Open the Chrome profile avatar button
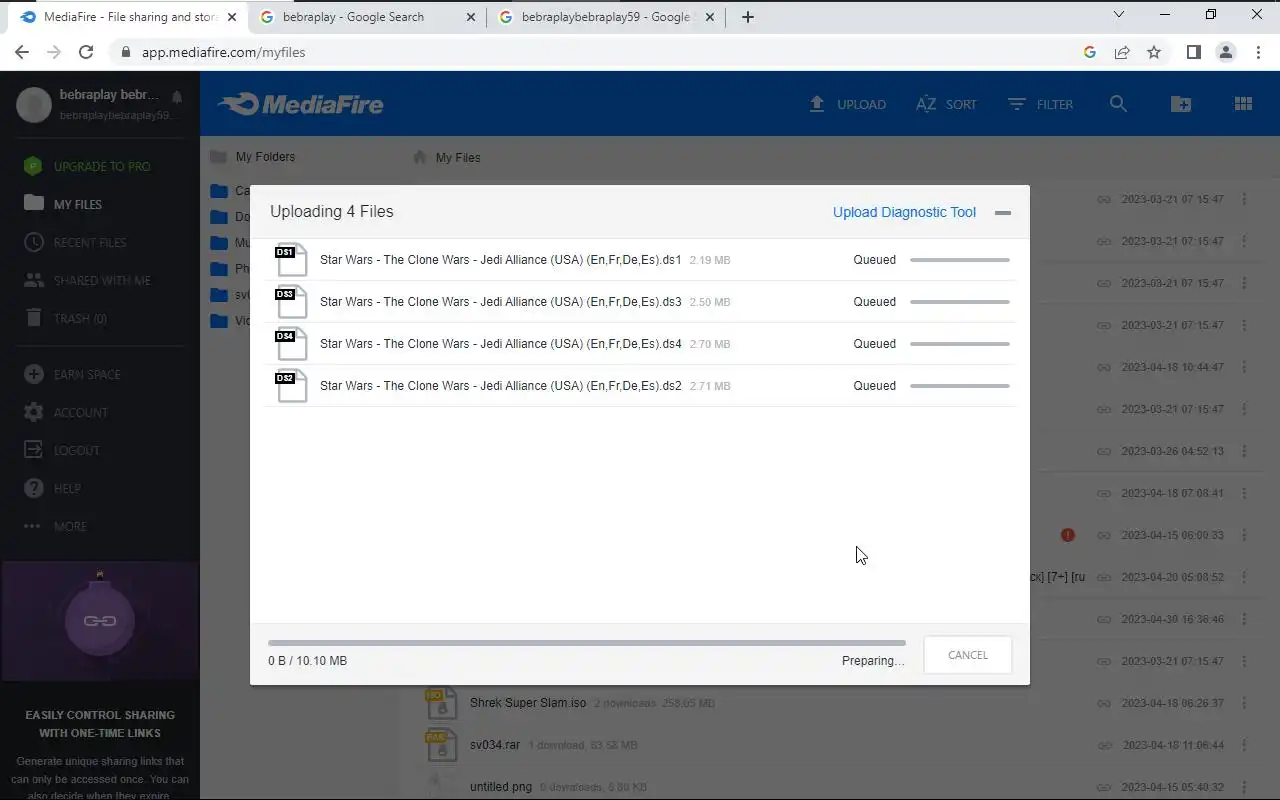The image size is (1280, 800). tap(1226, 52)
